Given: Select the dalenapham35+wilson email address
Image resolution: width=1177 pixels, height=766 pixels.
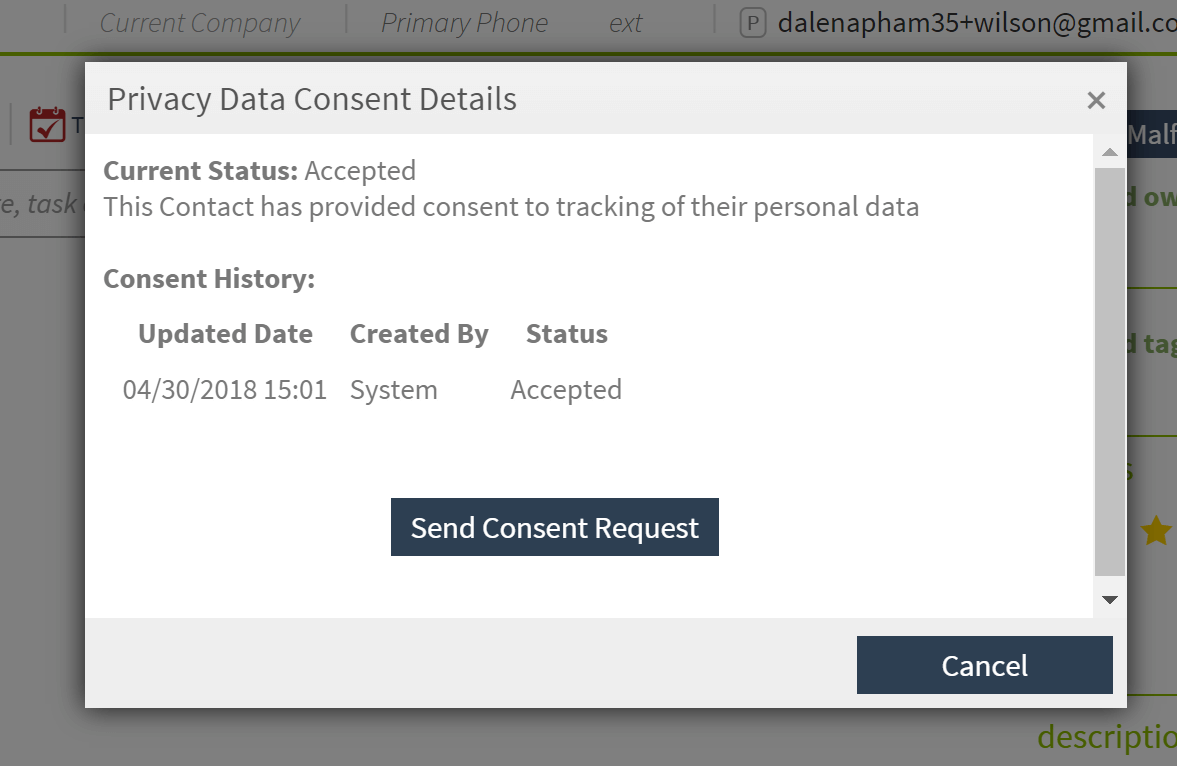Looking at the screenshot, I should click(977, 23).
